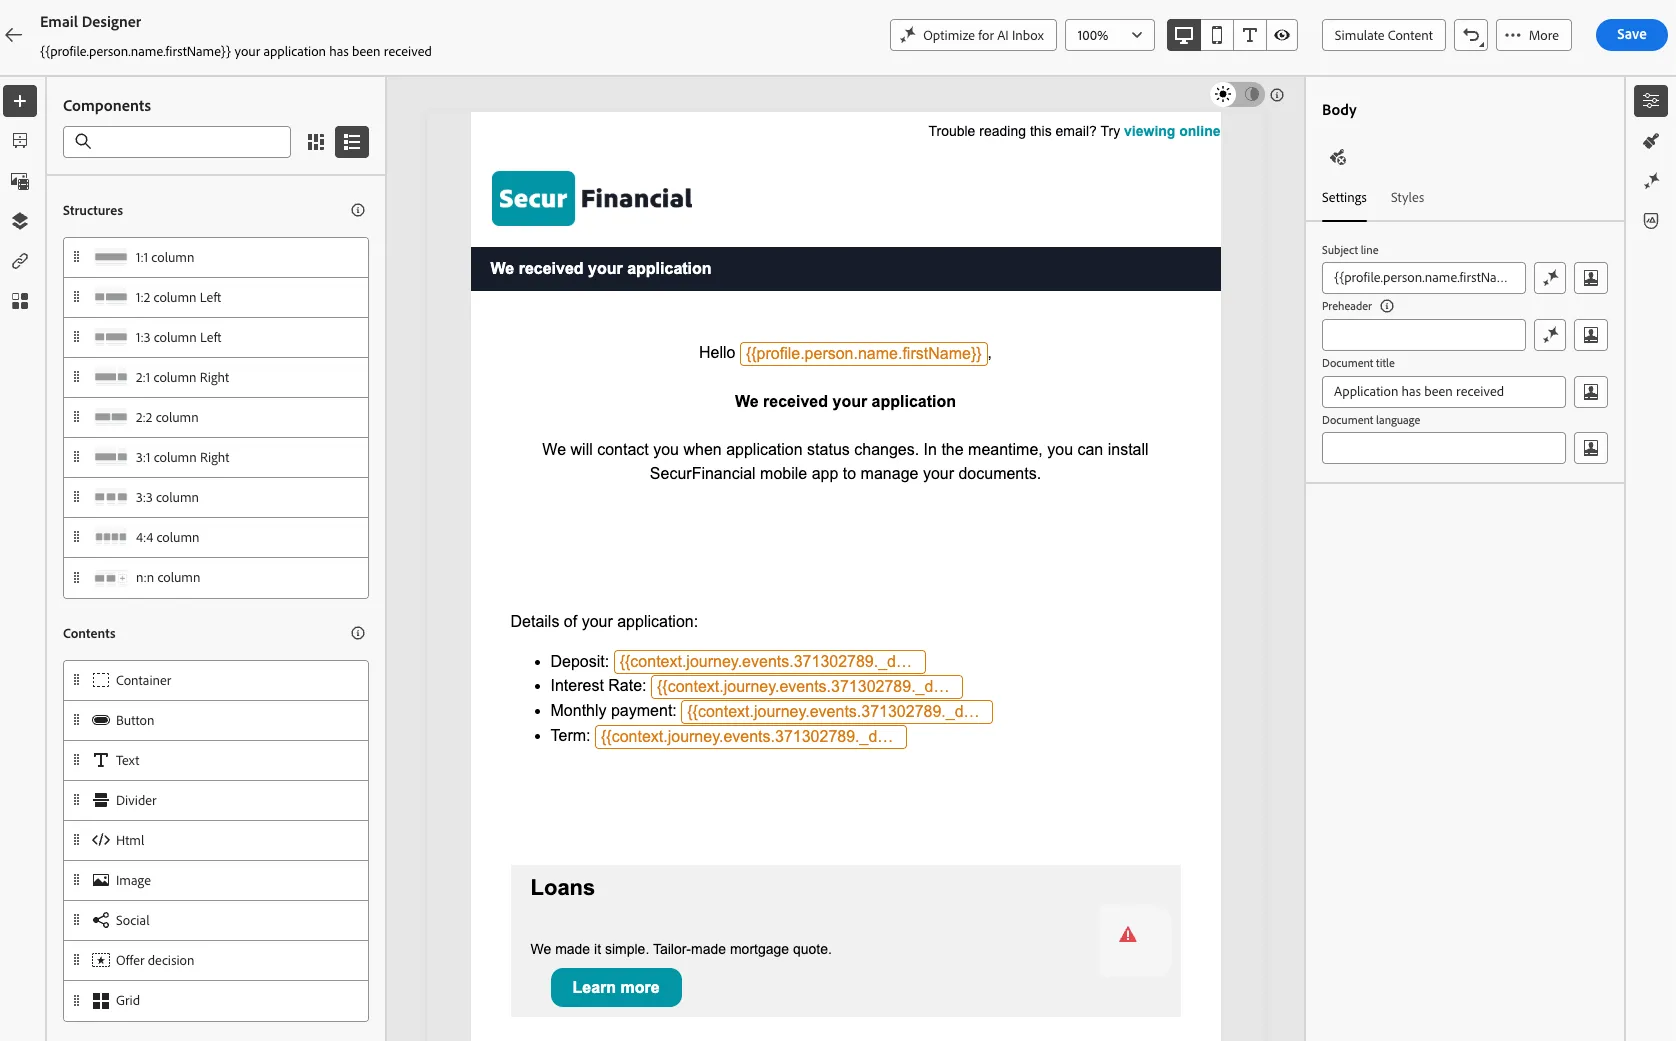Click the Subject line input field
Screen dimensions: 1676x1041
tap(1424, 278)
